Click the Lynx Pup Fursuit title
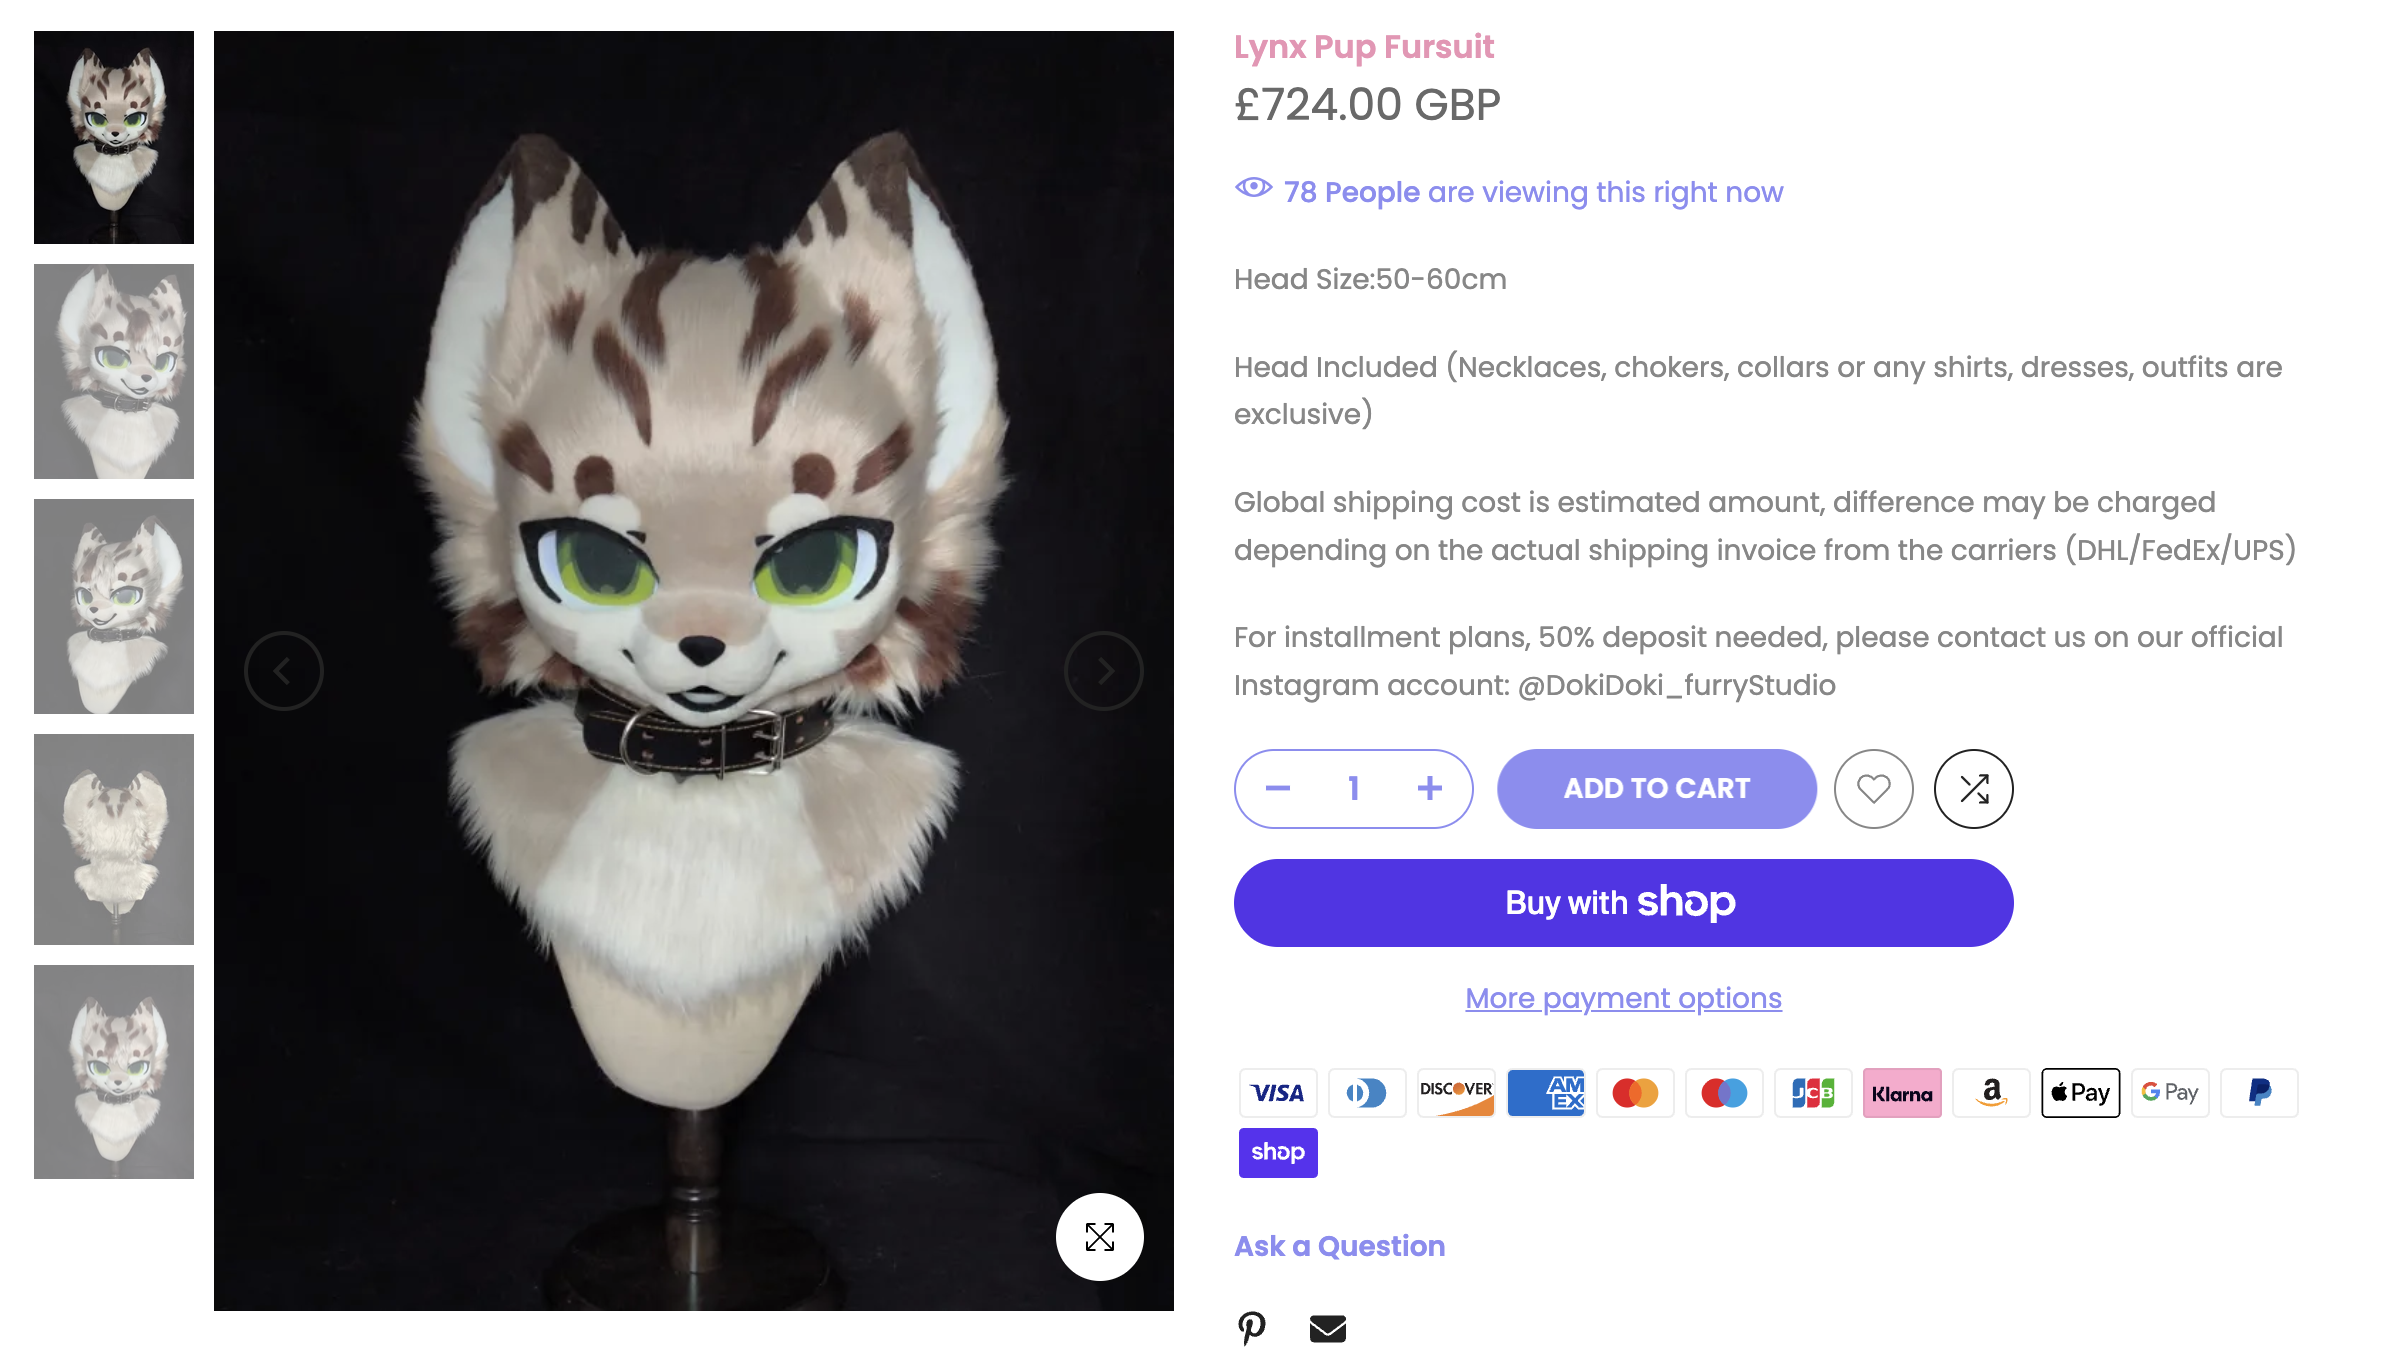The width and height of the screenshot is (2382, 1366). click(x=1363, y=47)
